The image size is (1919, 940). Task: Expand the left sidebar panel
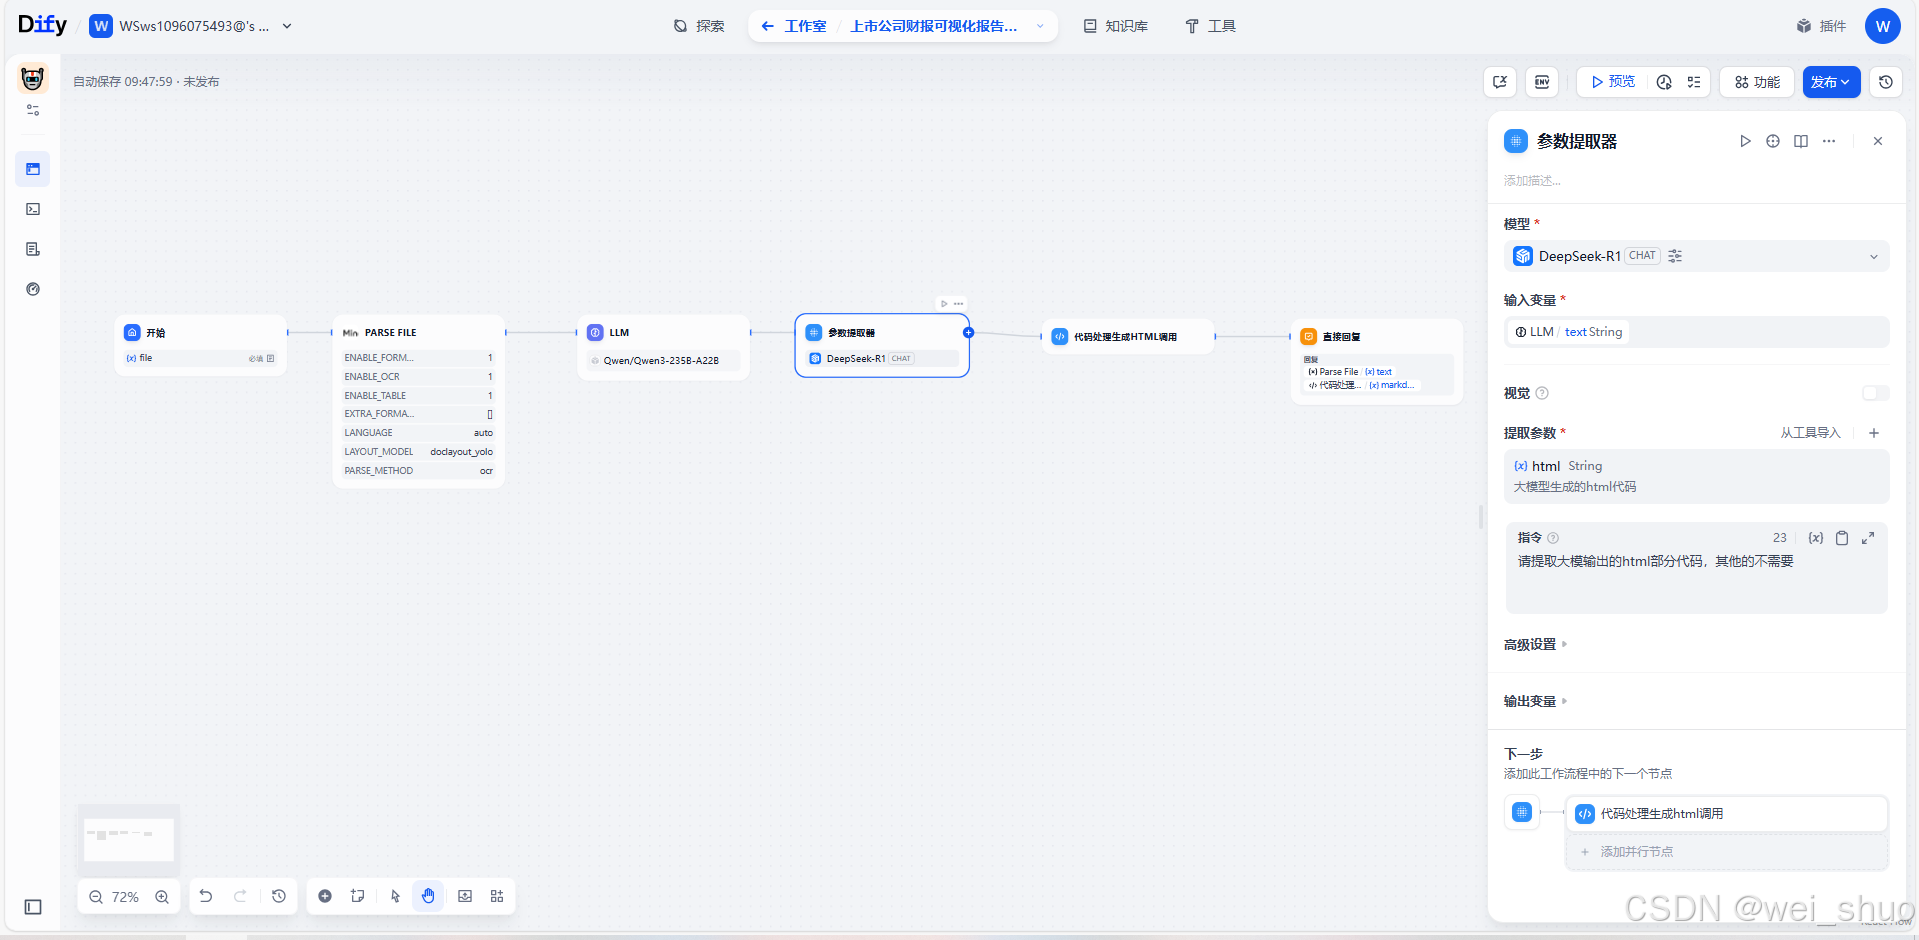tap(33, 907)
